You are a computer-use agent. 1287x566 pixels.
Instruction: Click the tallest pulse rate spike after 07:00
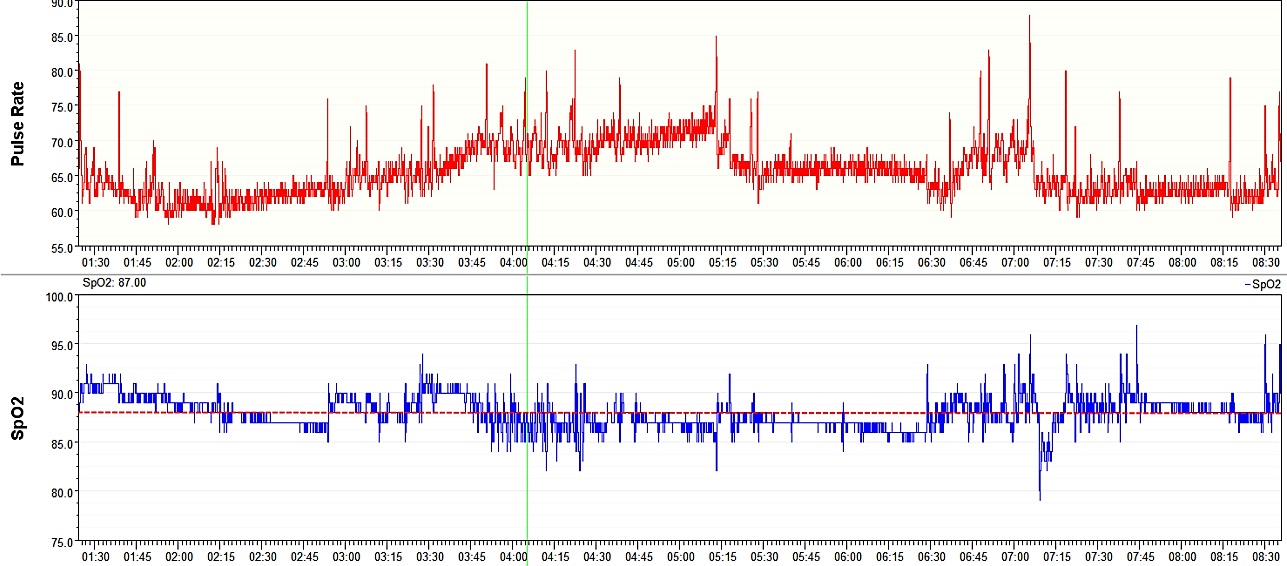click(x=1029, y=17)
